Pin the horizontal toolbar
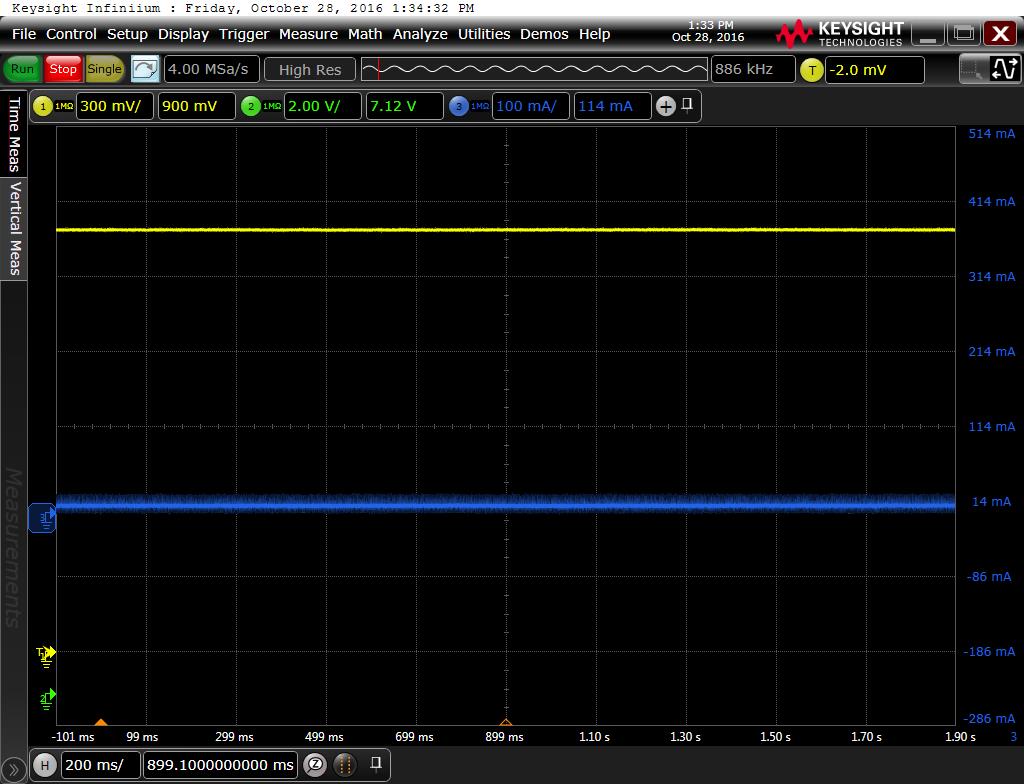 [x=376, y=763]
